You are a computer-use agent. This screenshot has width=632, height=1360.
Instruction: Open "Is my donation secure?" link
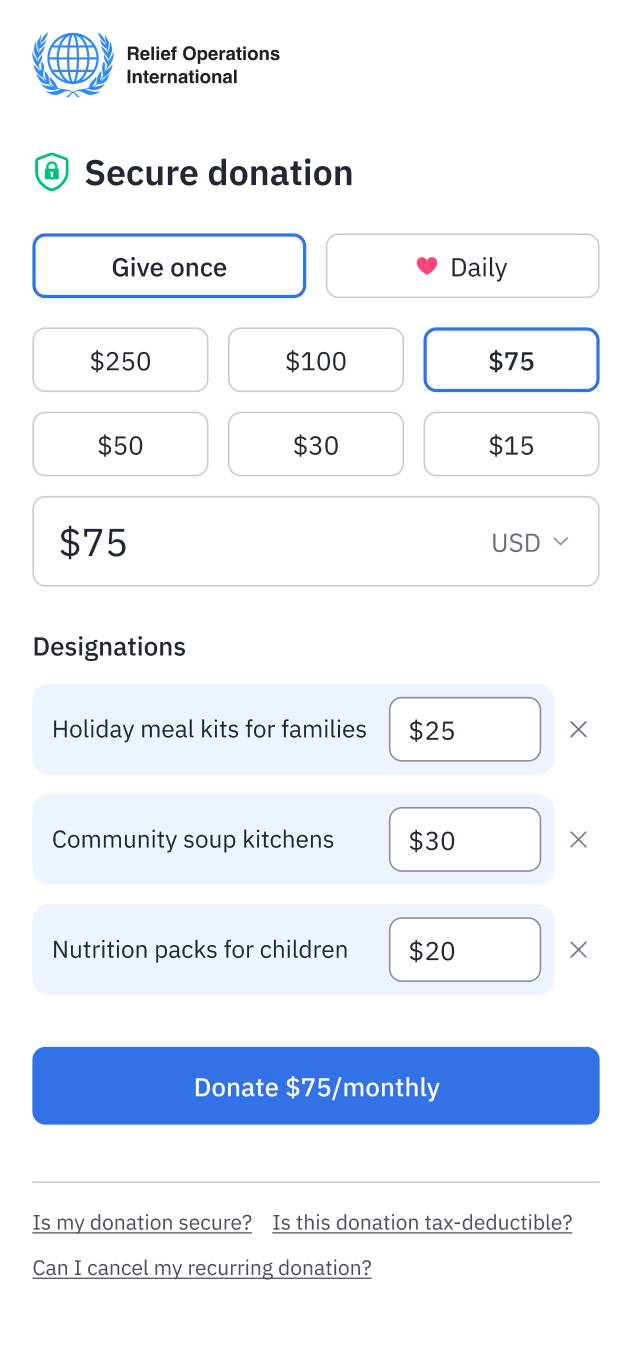[142, 1223]
